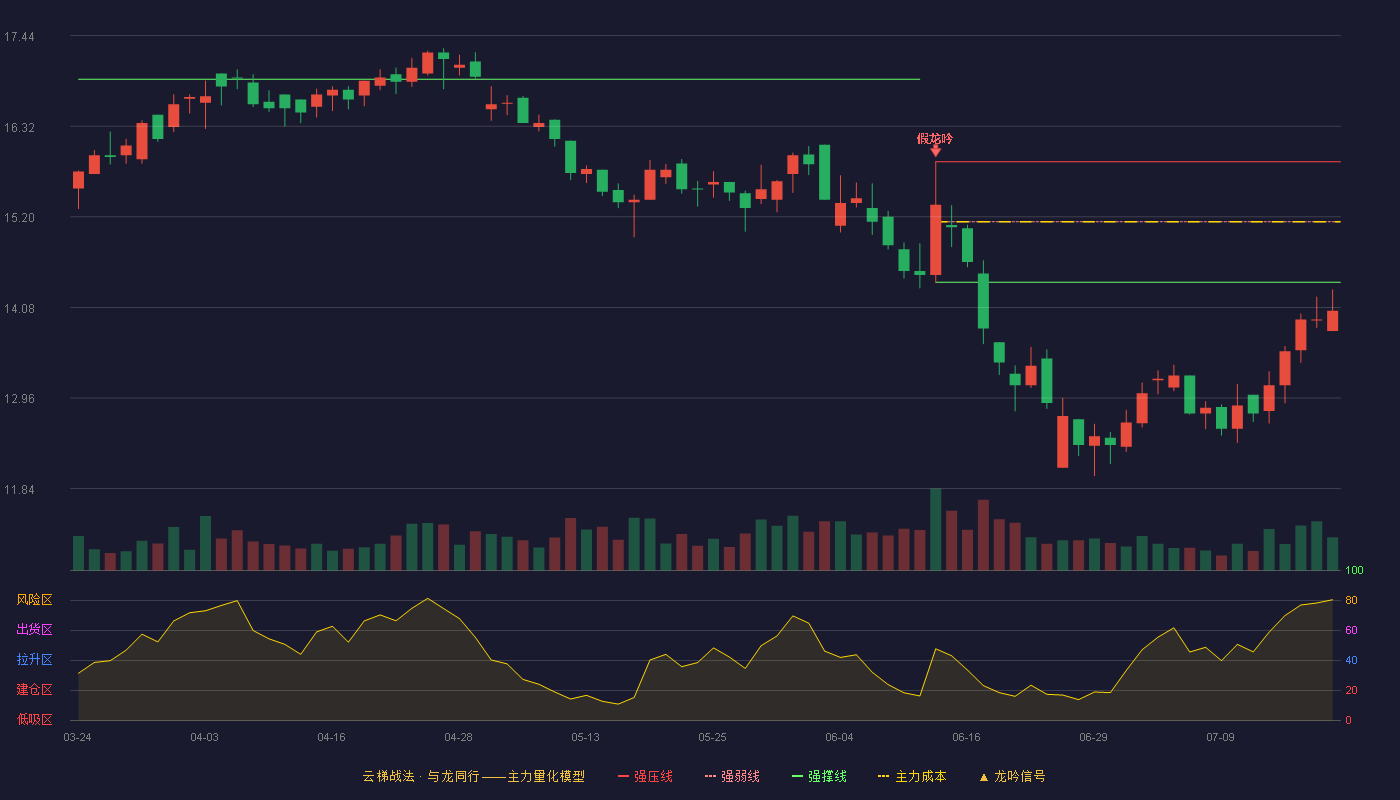The image size is (1400, 800).
Task: Toggle the 主力成本 legend label
Action: (x=920, y=777)
